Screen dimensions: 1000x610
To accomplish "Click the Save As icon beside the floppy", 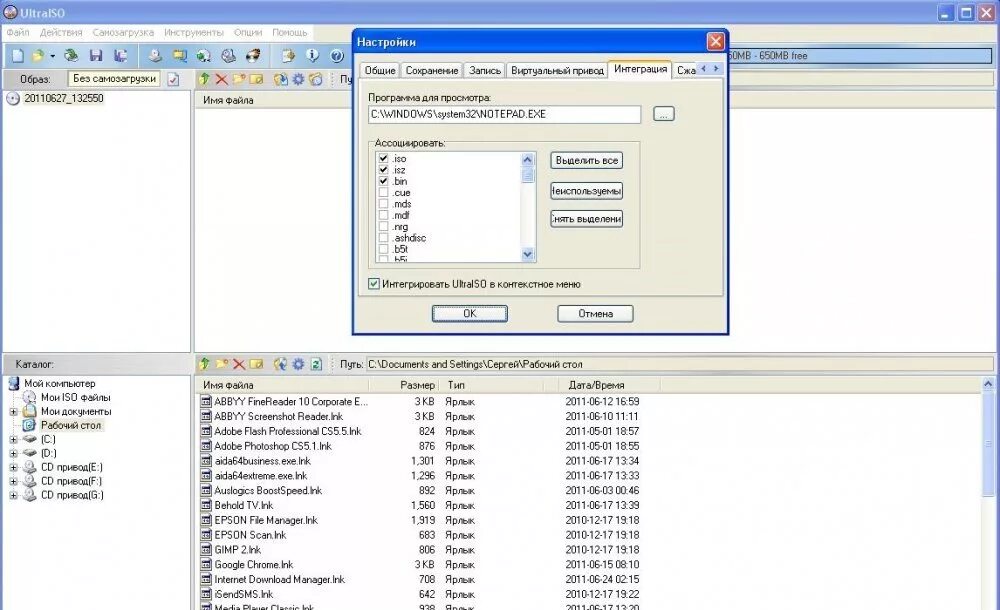I will pos(121,56).
